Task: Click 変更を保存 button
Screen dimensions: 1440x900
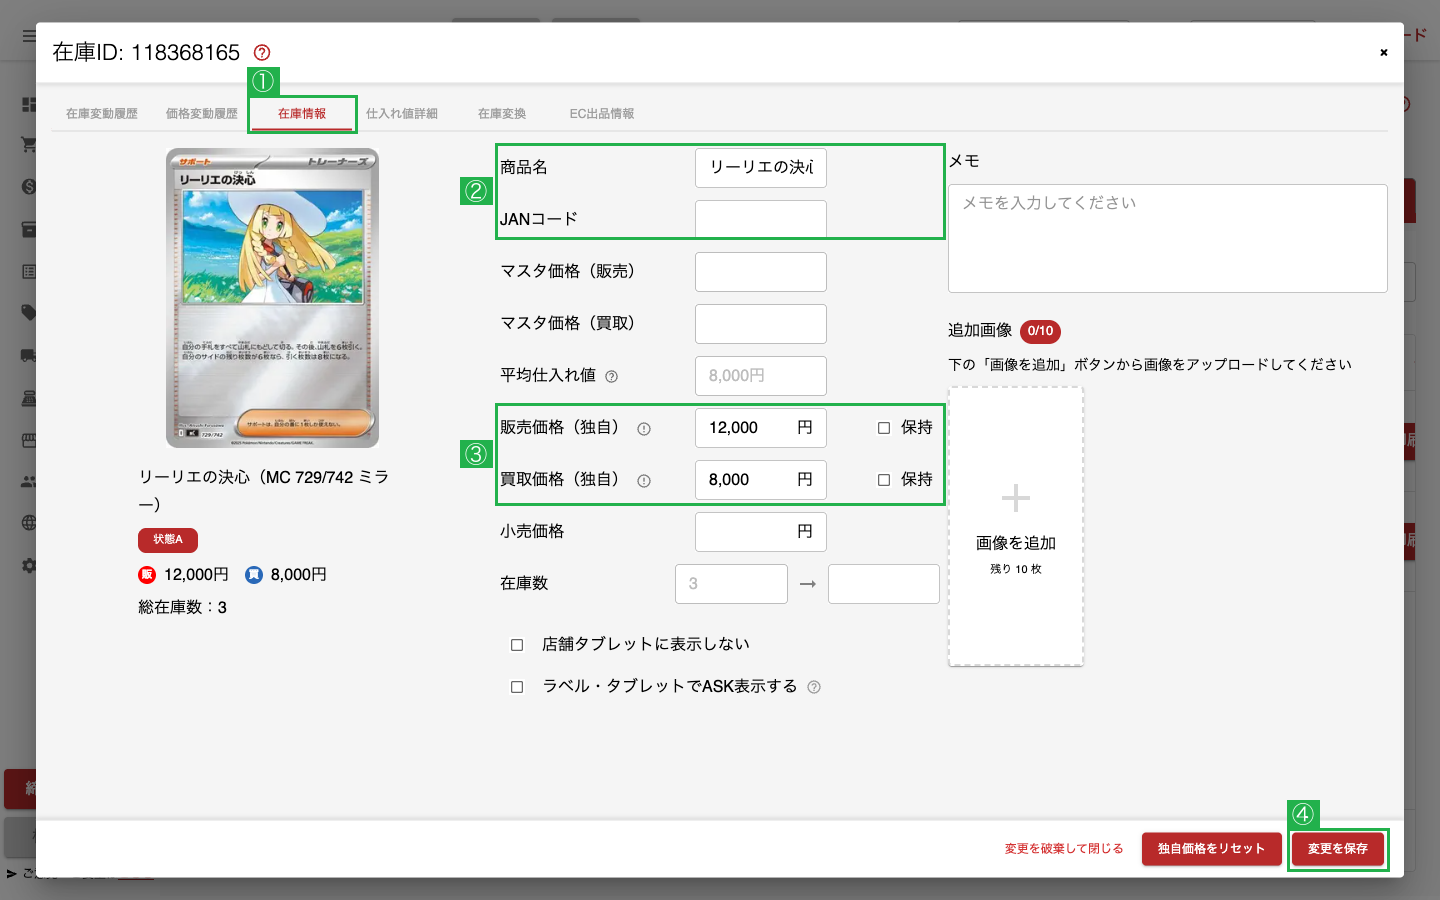Action: 1338,849
